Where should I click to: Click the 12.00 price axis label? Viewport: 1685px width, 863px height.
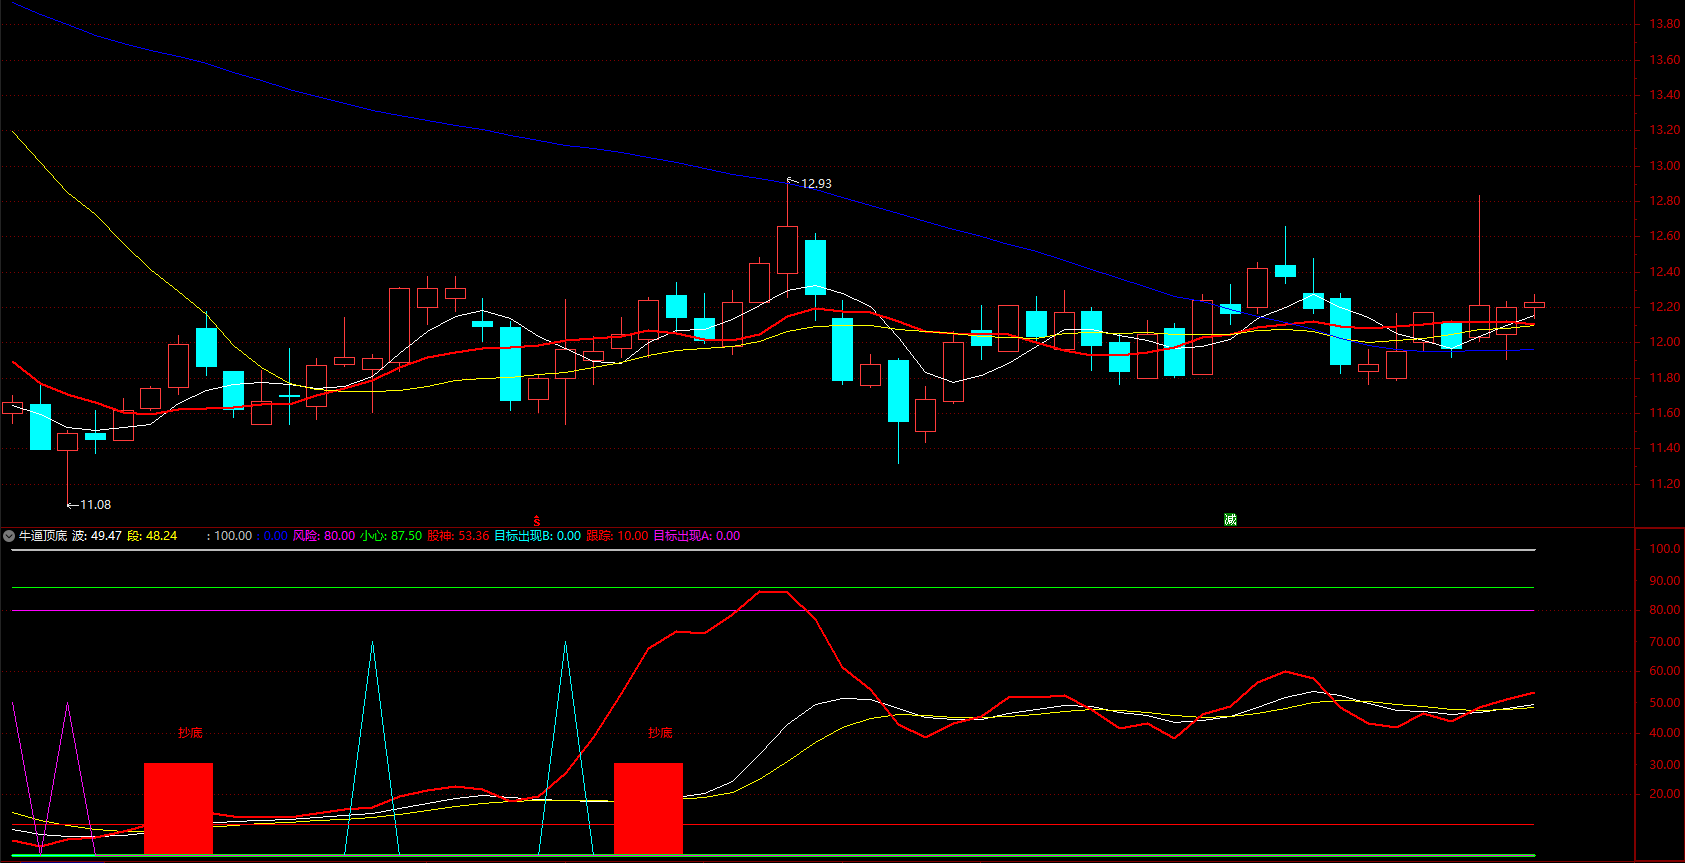(x=1665, y=342)
